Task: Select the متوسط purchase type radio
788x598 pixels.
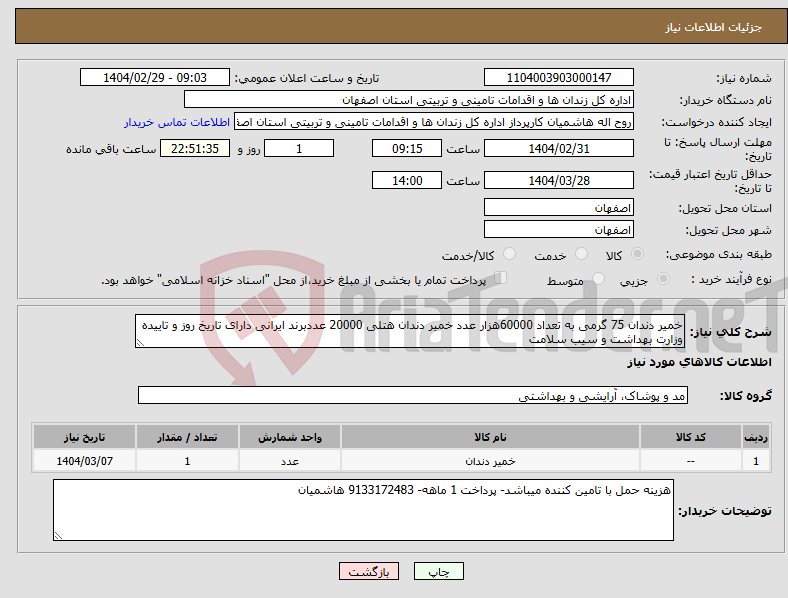Action: [598, 278]
